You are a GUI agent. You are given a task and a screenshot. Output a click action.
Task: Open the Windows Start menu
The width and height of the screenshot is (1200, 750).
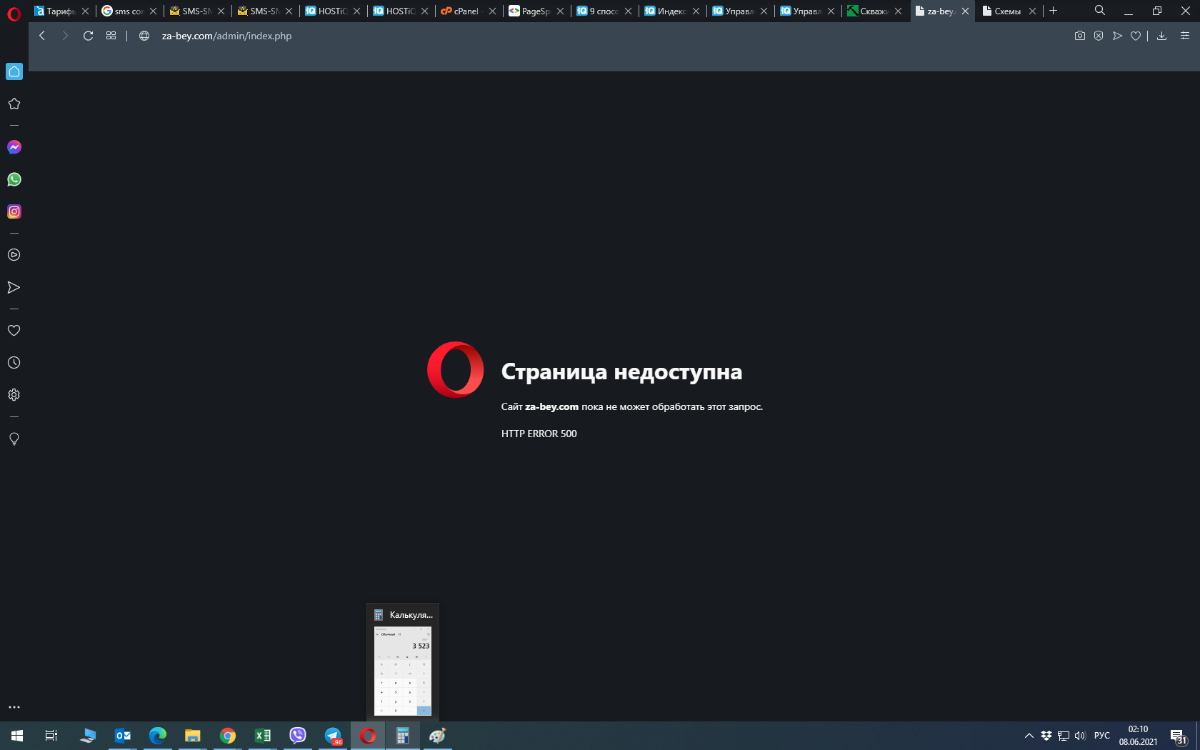coord(17,735)
